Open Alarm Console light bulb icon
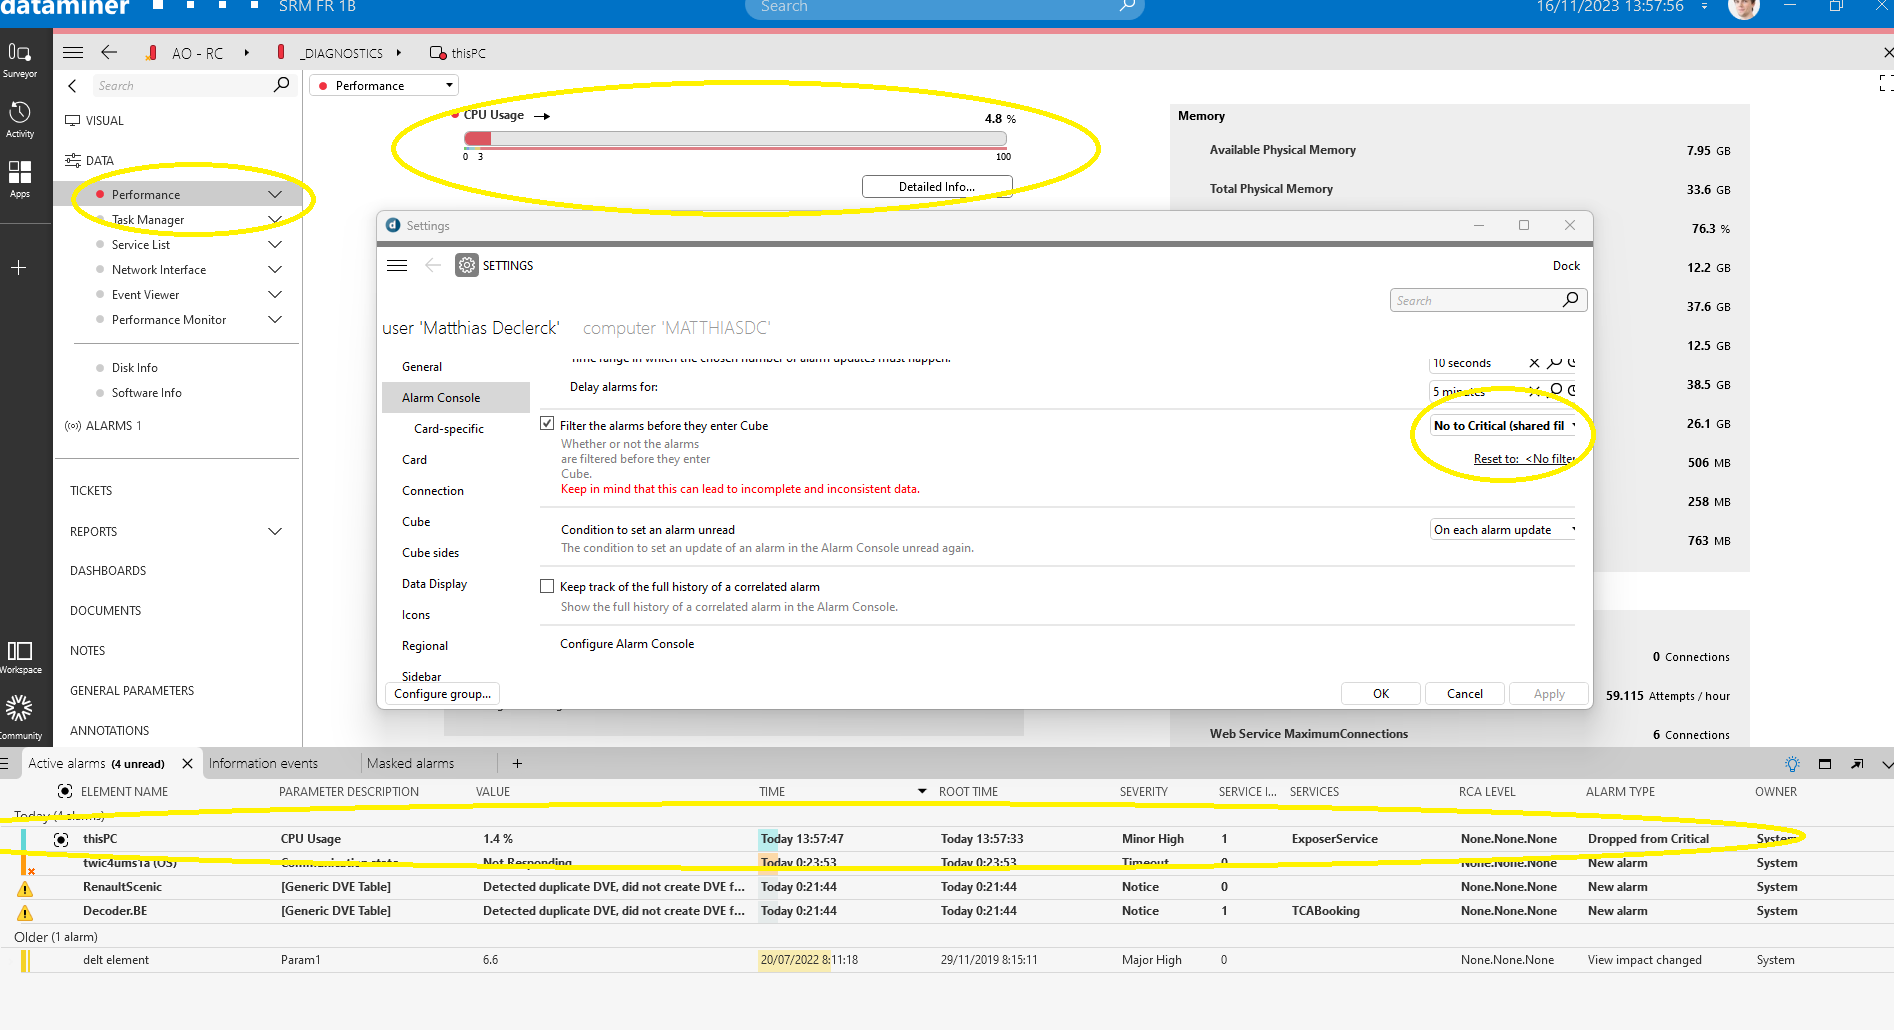Viewport: 1894px width, 1030px height. pyautogui.click(x=1792, y=764)
